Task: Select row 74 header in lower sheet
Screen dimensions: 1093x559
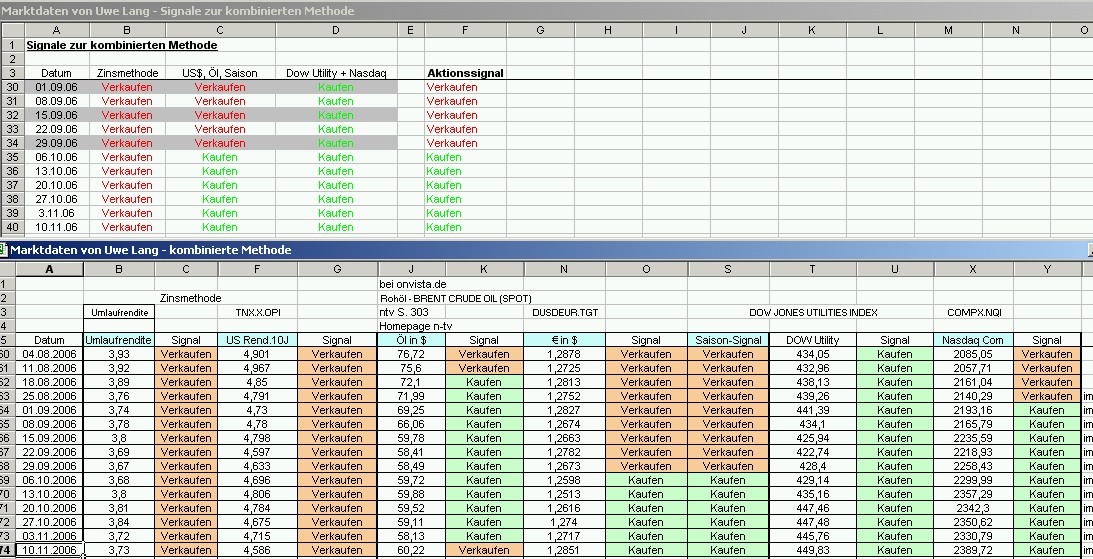Action: click(7, 550)
